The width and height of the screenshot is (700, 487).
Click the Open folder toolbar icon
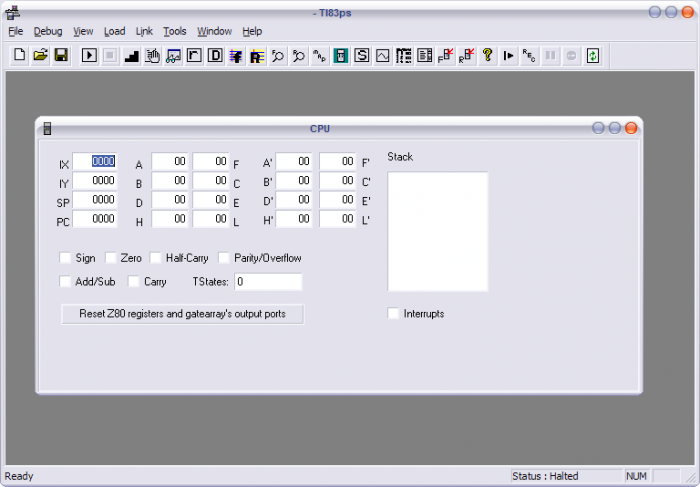click(x=40, y=55)
